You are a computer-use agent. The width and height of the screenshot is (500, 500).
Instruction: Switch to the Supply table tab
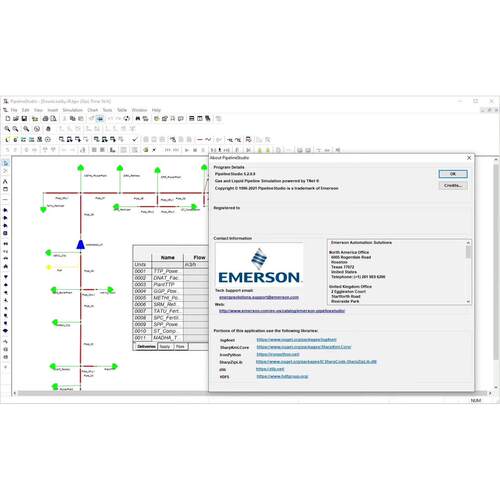point(165,347)
